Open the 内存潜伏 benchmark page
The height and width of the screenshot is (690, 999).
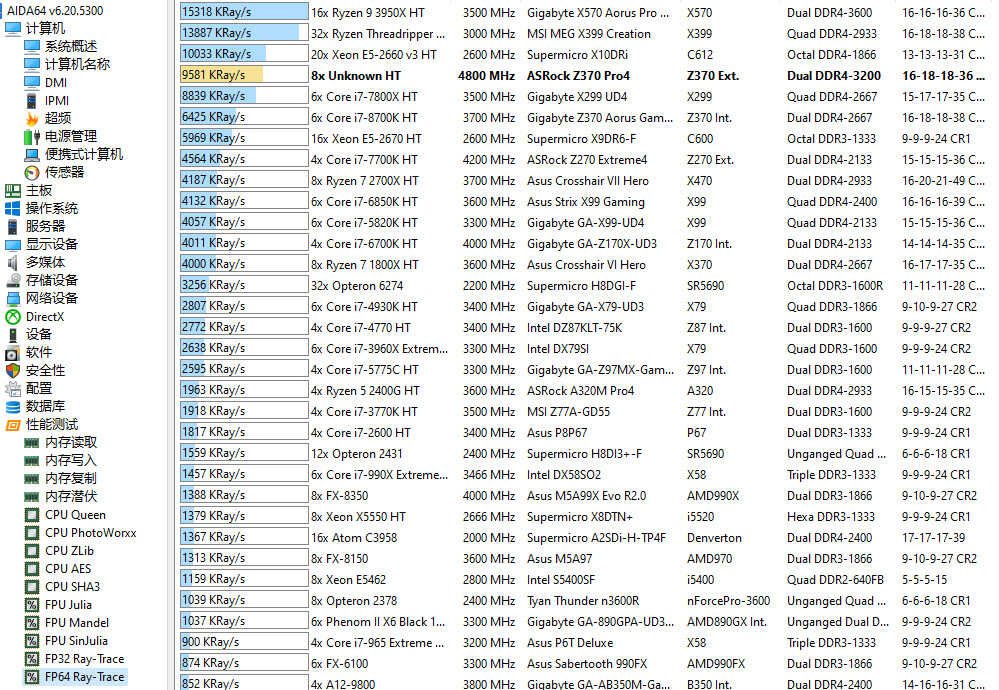pos(71,496)
